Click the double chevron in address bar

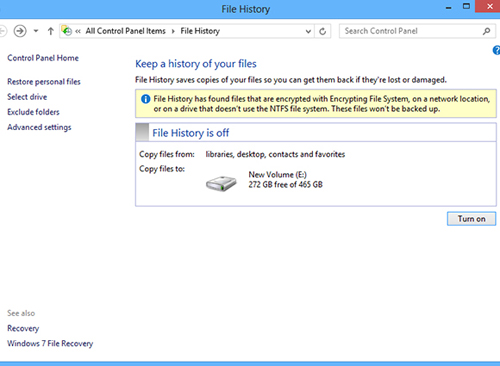coord(78,31)
